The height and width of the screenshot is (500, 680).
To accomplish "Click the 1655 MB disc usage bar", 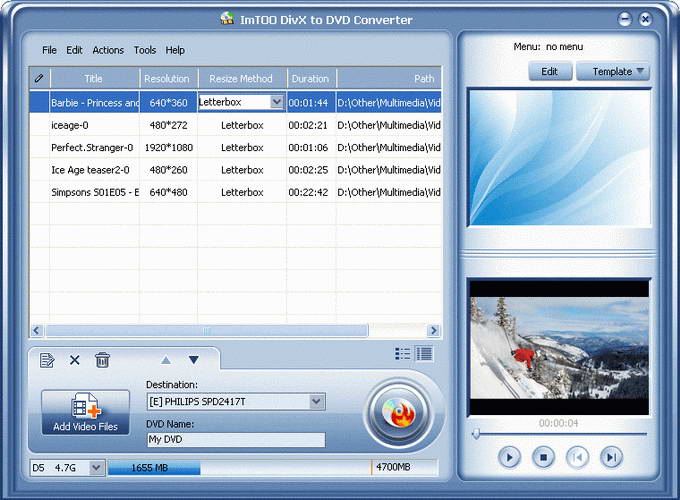I will (154, 468).
